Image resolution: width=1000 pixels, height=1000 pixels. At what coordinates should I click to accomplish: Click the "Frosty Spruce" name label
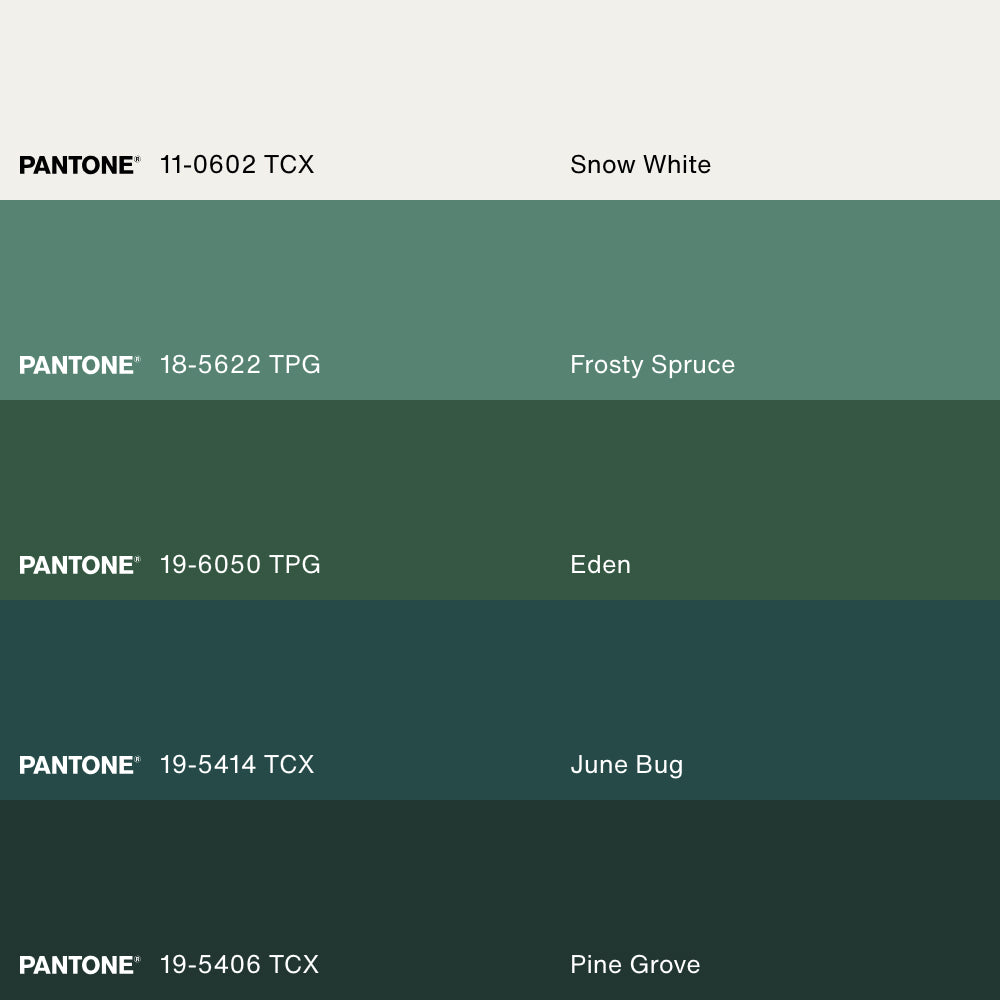[652, 365]
